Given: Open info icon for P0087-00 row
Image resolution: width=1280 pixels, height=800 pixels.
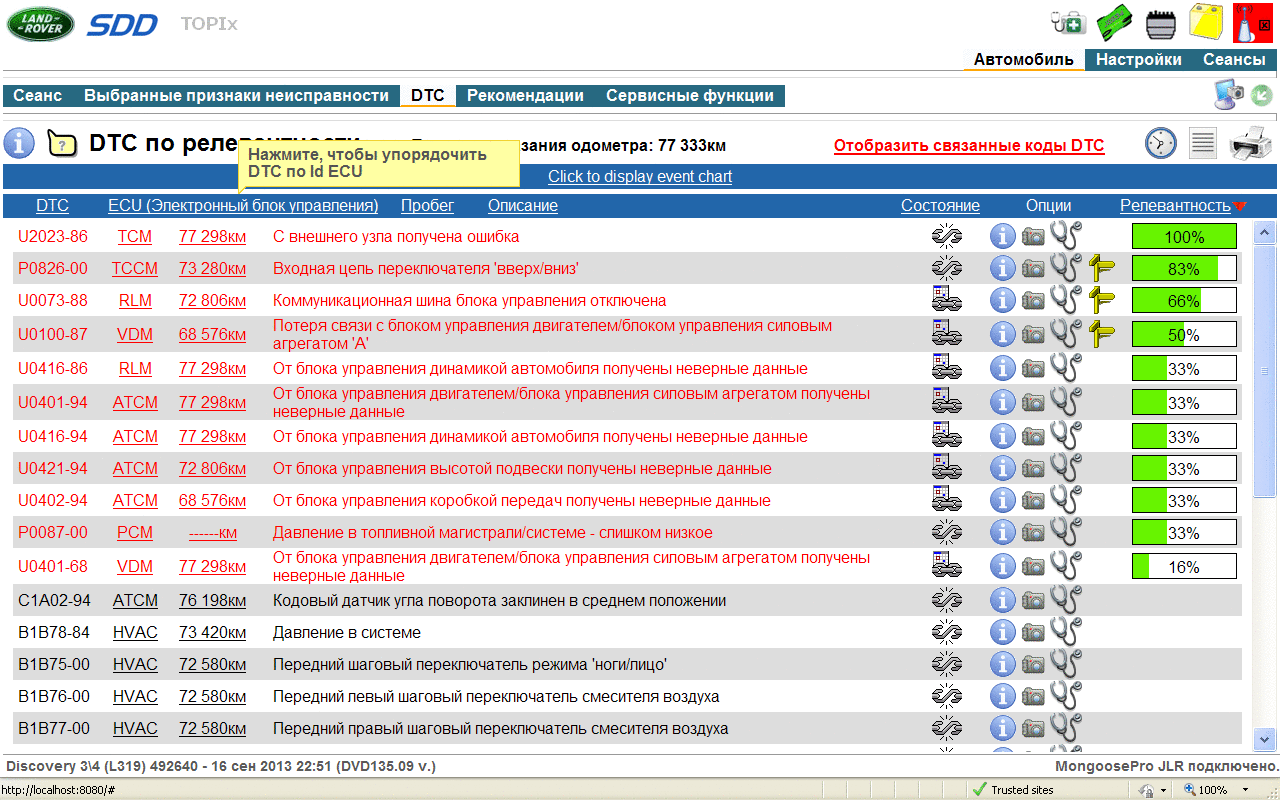Looking at the screenshot, I should [1003, 533].
